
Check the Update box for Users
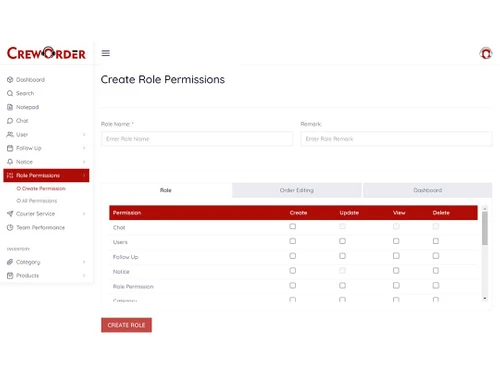[342, 241]
